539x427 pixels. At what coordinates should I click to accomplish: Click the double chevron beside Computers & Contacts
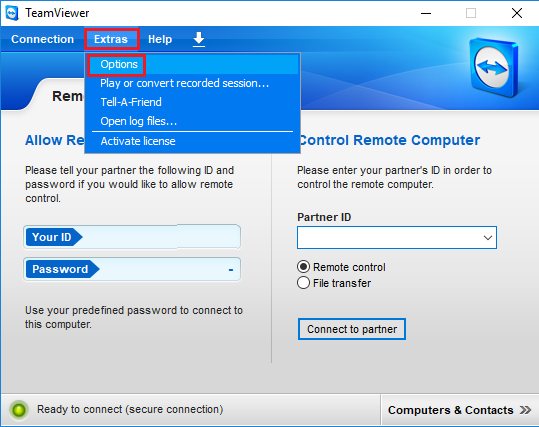(x=526, y=410)
